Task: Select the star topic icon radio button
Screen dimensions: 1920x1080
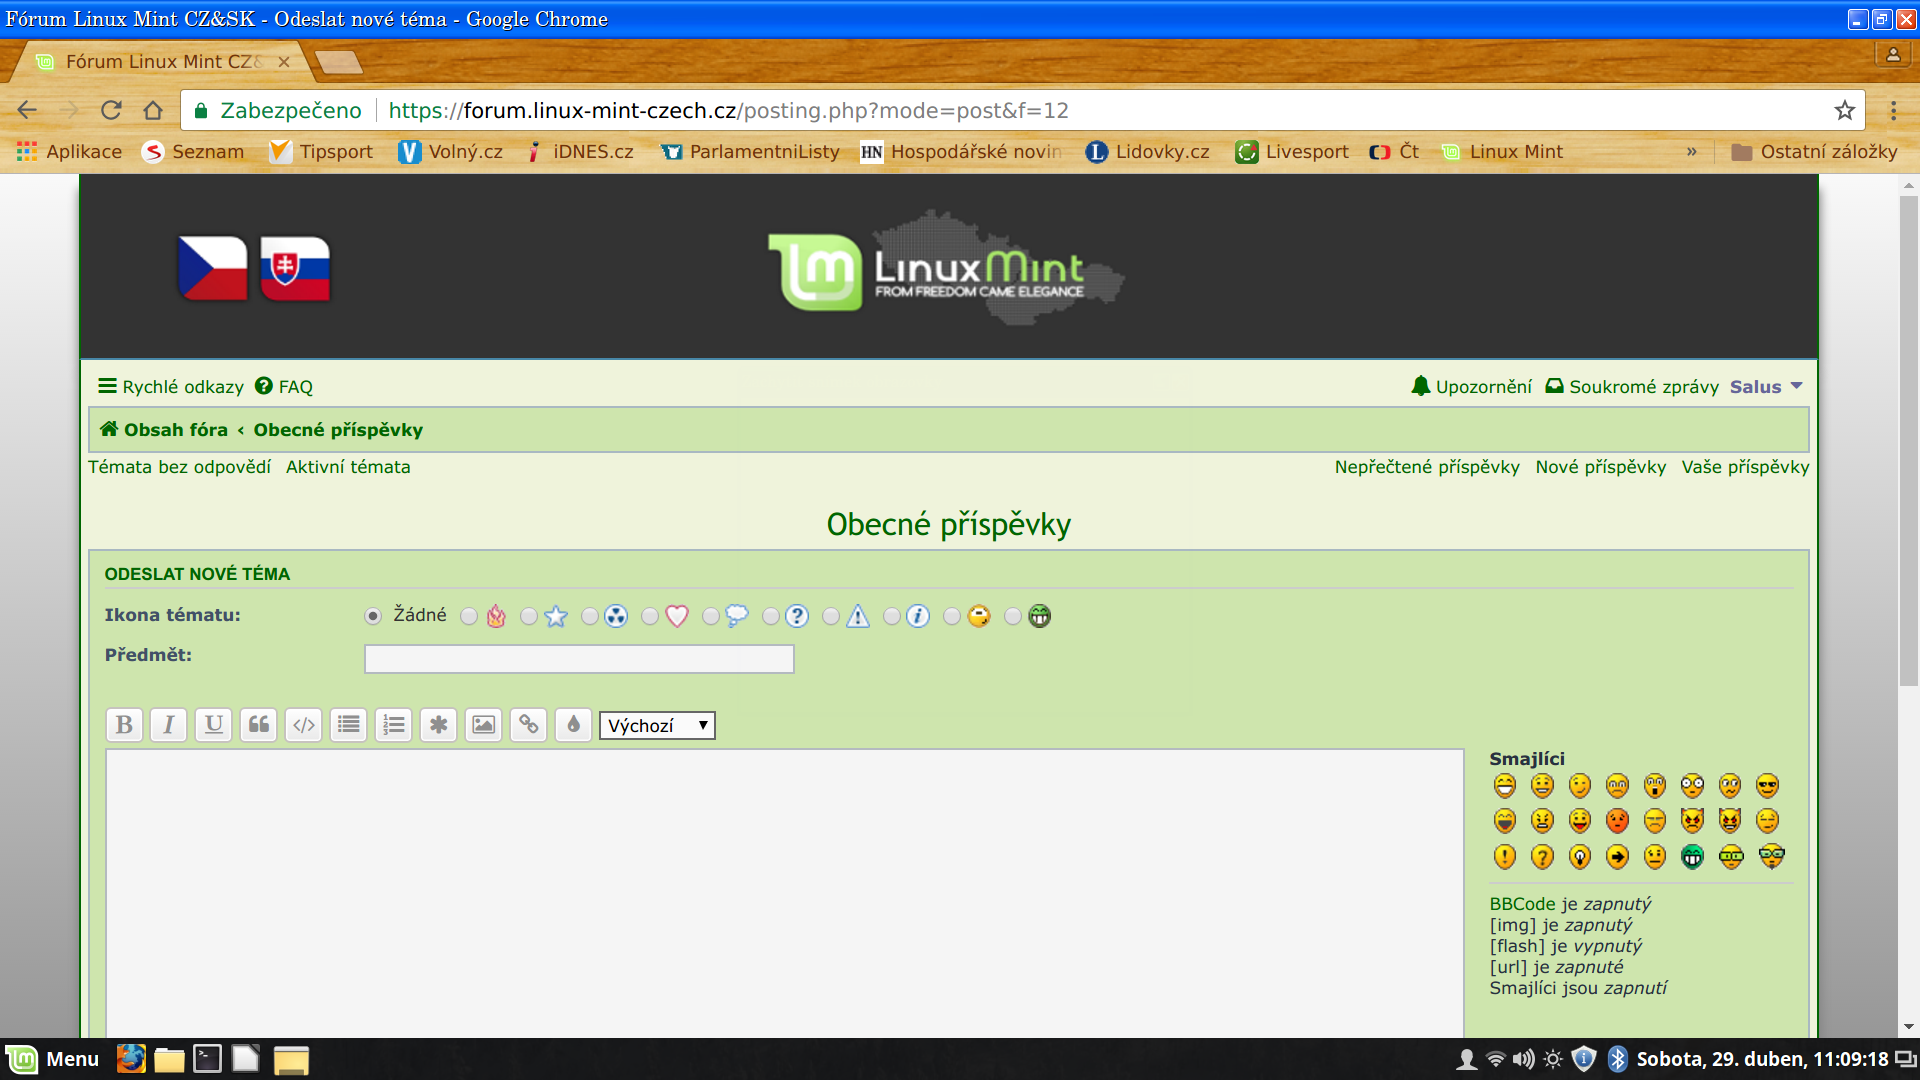Action: [530, 616]
